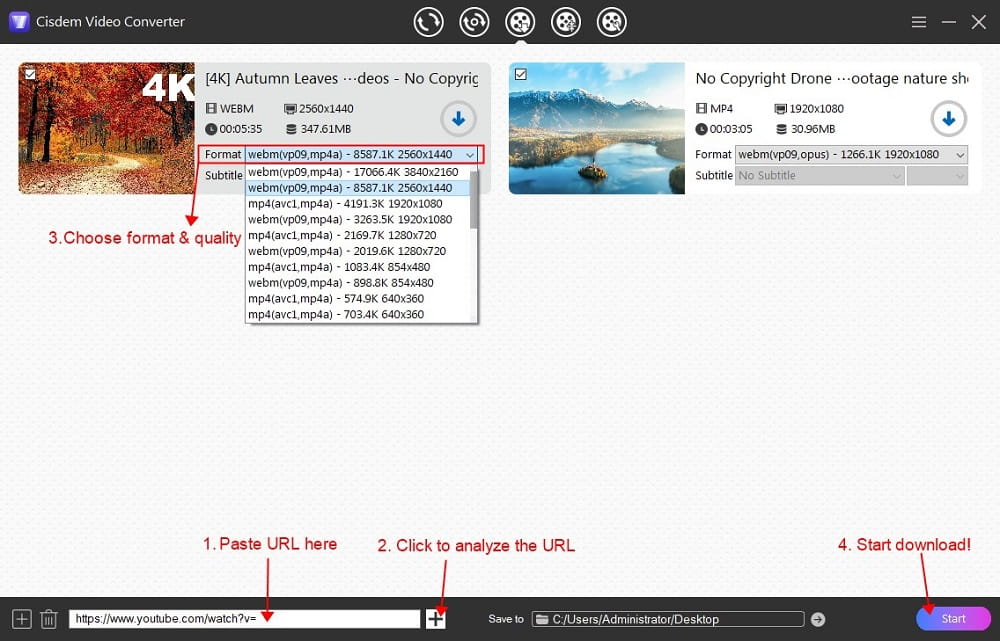
Task: Click the blue download arrow on Autumn Leaves video
Action: tap(458, 118)
